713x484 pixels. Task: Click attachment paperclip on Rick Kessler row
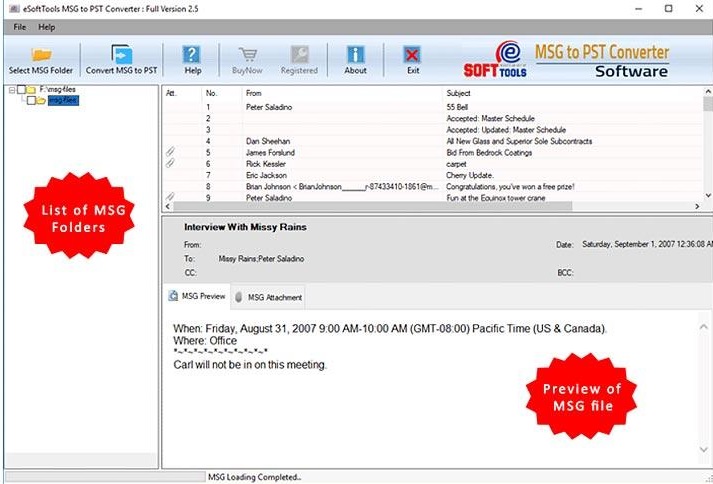[170, 163]
